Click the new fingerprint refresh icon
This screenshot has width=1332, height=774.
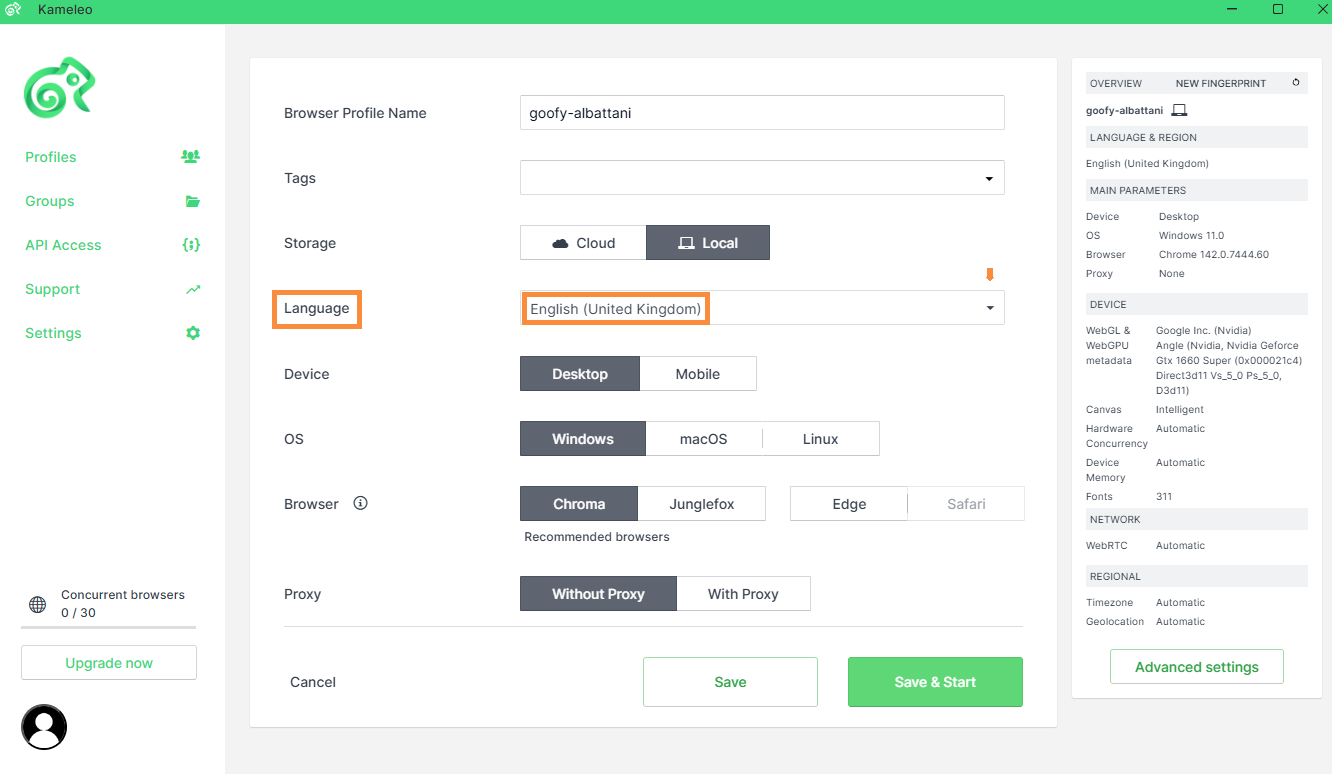coord(1296,83)
